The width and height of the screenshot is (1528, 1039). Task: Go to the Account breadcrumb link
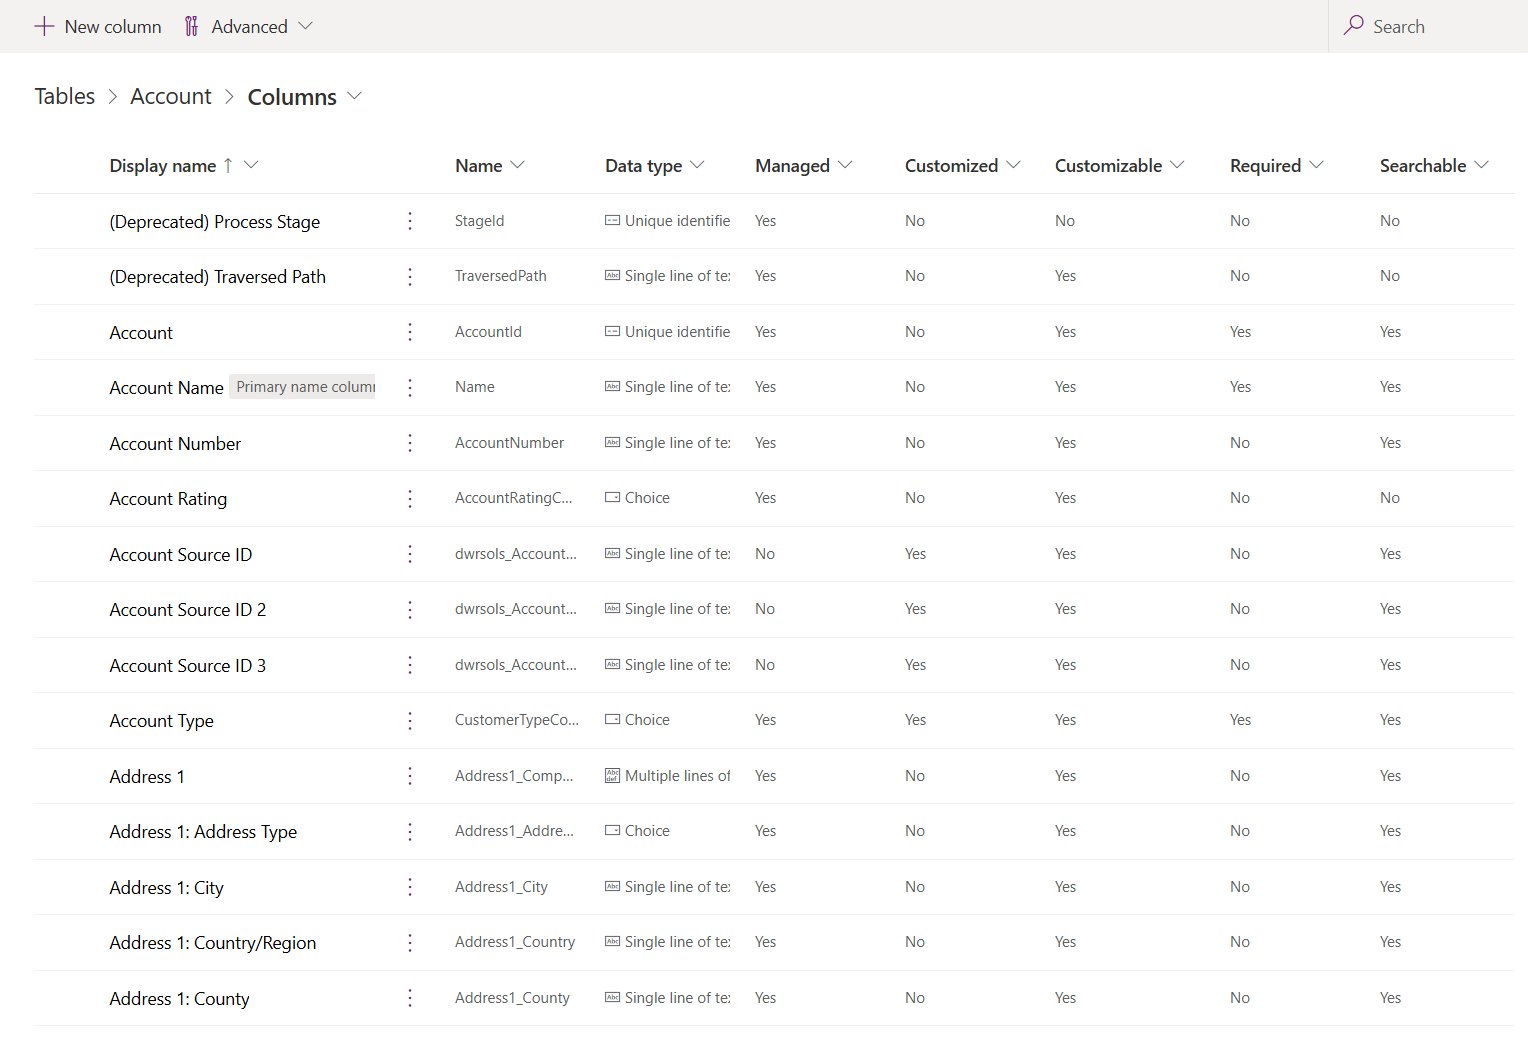pyautogui.click(x=170, y=96)
